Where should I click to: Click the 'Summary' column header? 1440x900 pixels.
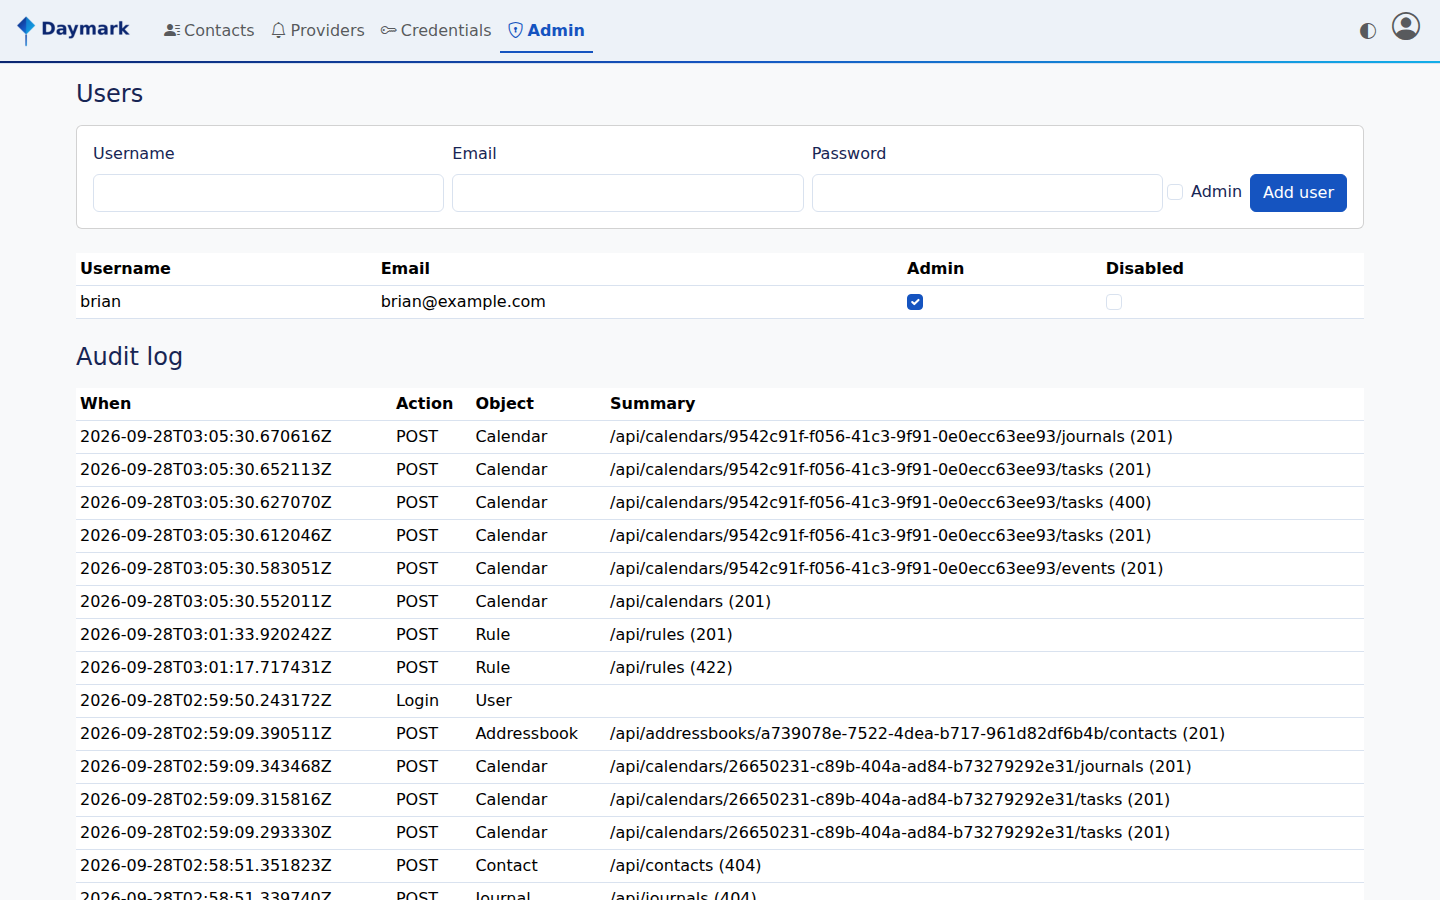click(652, 404)
